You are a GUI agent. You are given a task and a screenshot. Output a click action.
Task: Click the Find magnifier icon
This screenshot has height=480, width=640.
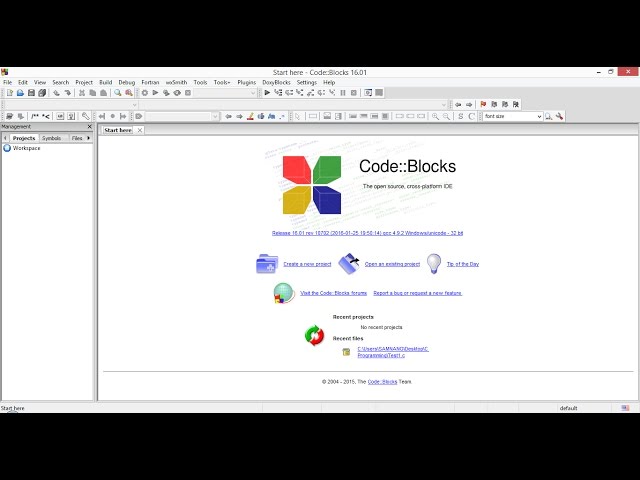(x=118, y=93)
